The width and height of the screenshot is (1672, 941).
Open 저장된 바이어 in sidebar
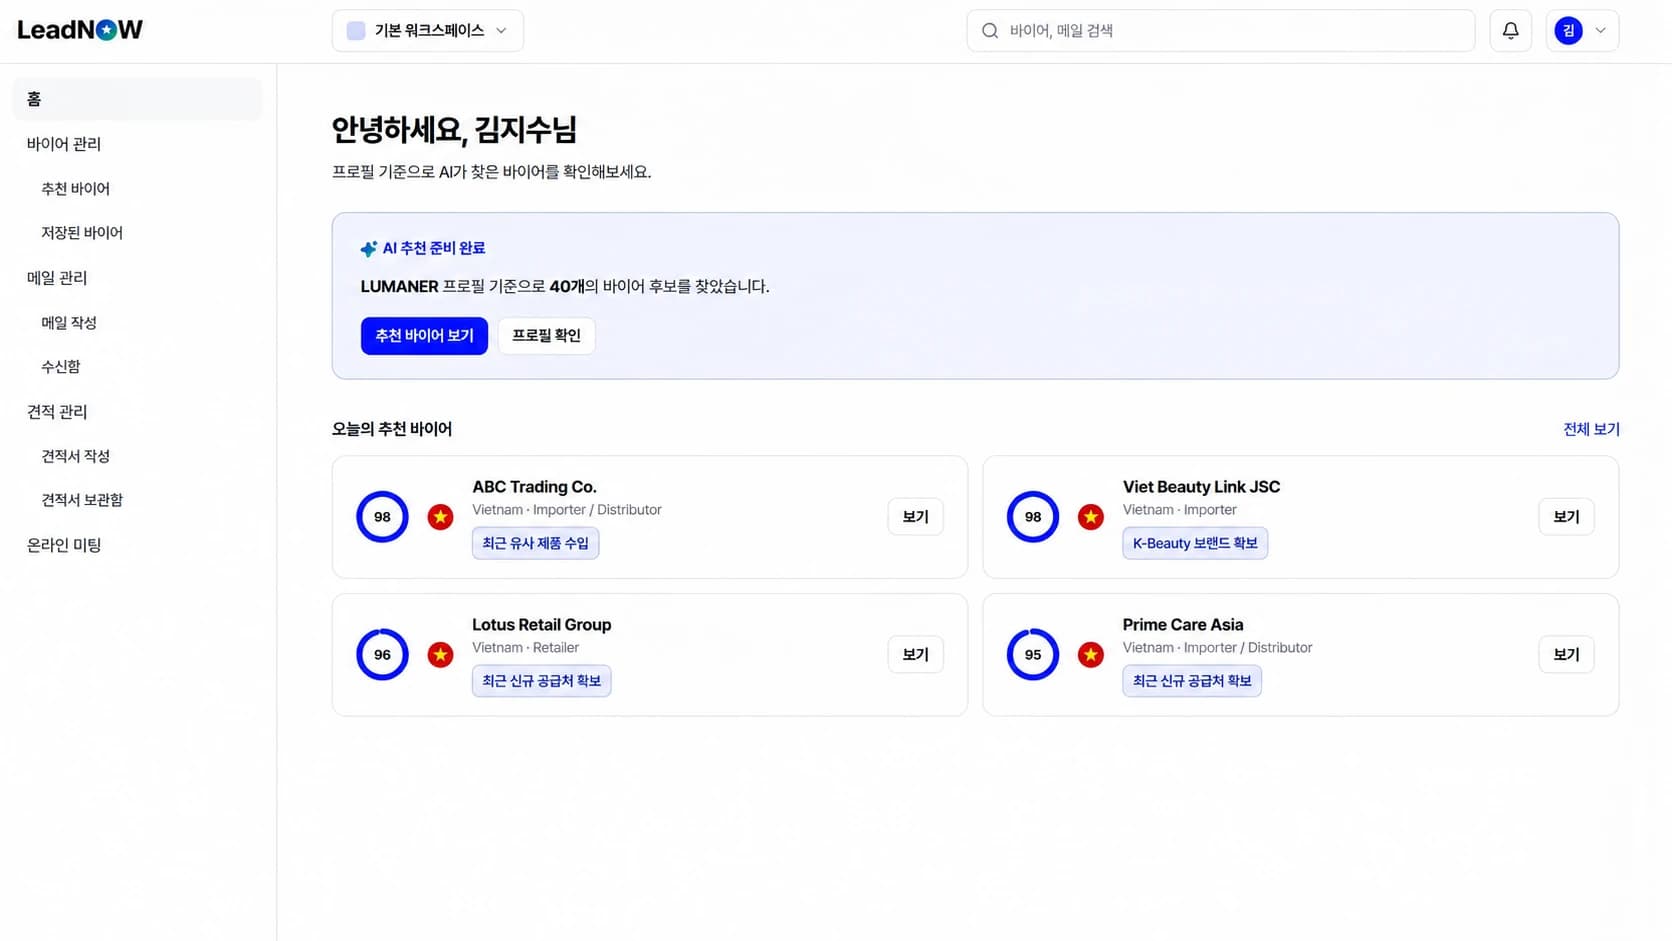coord(82,233)
